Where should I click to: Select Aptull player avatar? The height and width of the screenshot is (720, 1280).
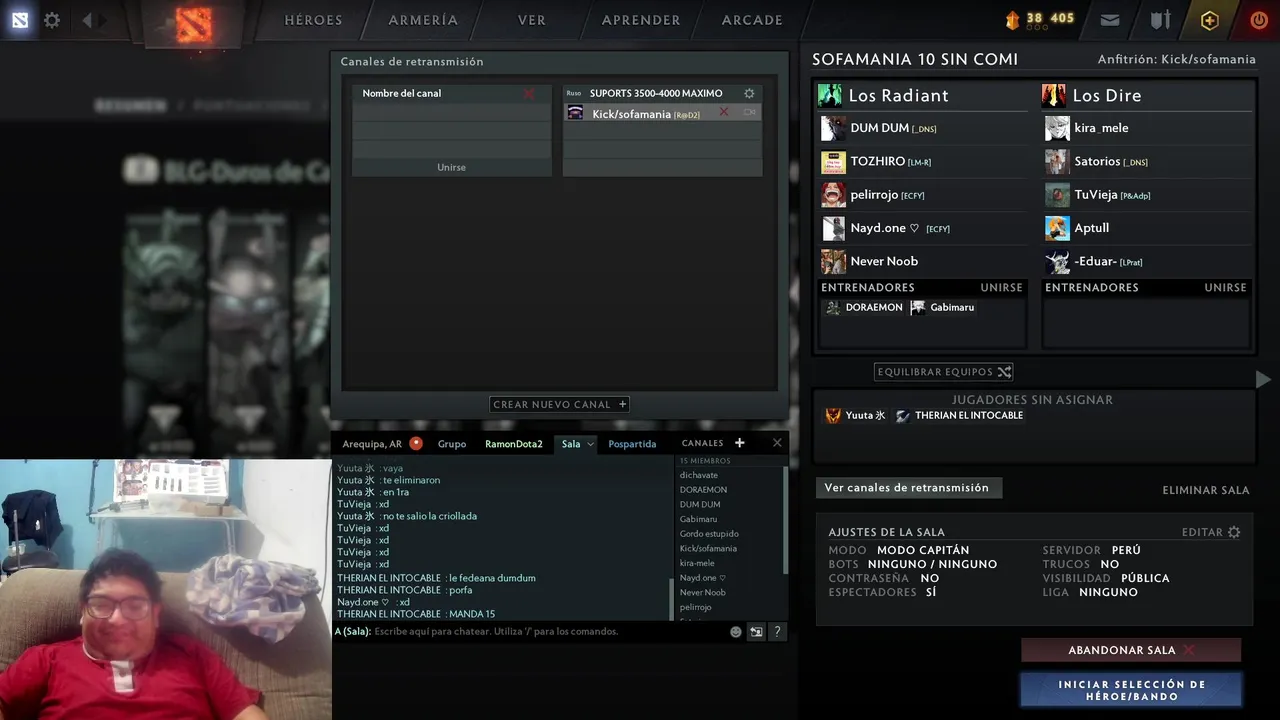coord(1057,228)
